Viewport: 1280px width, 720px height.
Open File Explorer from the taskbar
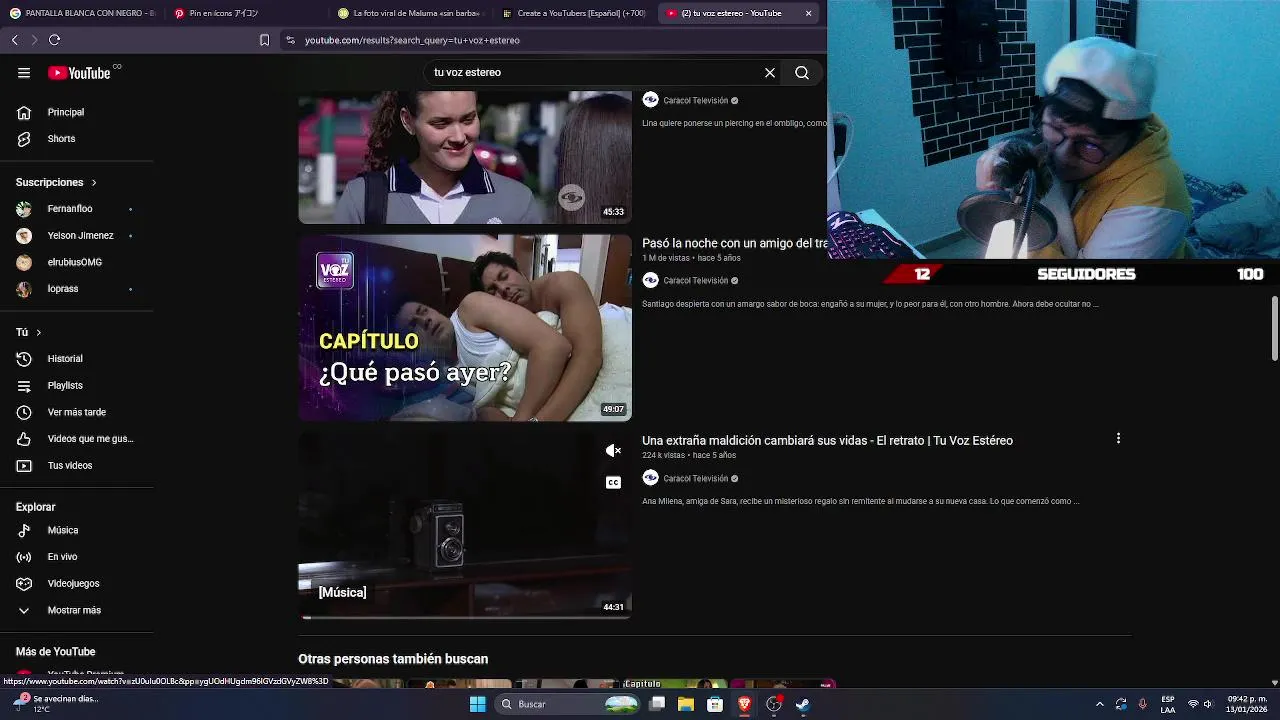686,704
